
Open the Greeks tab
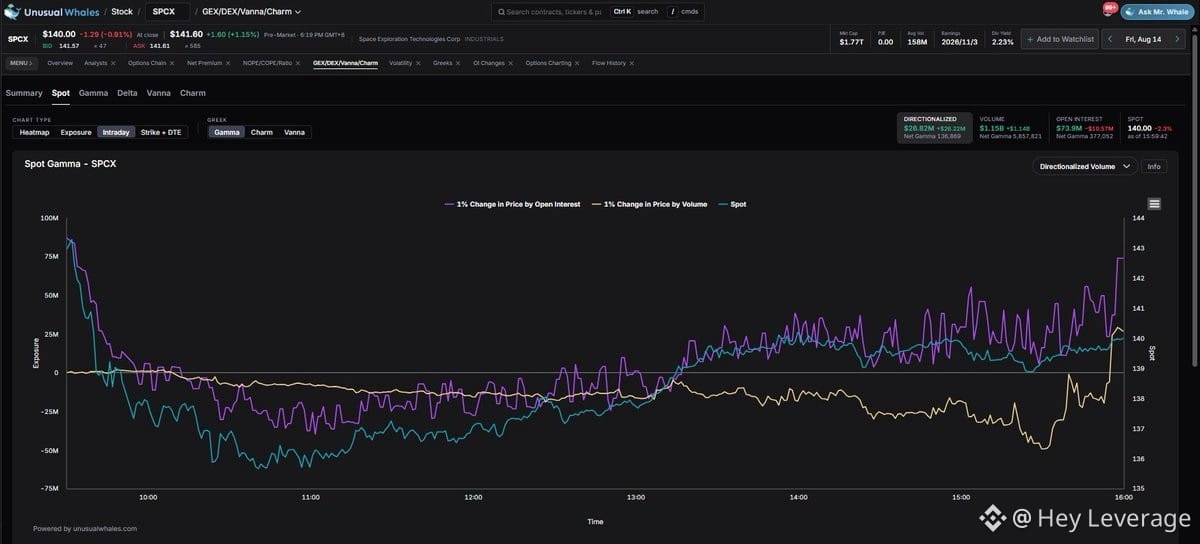(442, 63)
